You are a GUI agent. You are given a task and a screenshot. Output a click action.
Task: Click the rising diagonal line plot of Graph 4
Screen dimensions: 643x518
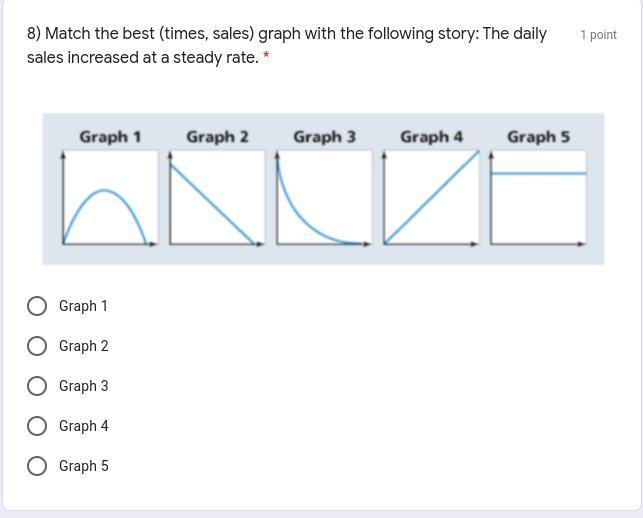click(x=431, y=197)
